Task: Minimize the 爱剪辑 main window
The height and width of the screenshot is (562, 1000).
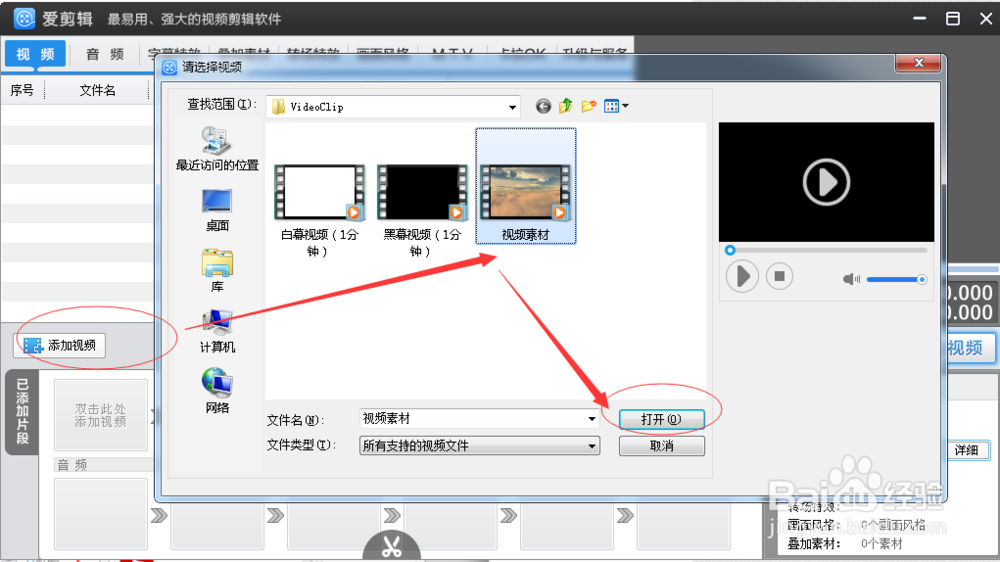Action: 919,18
